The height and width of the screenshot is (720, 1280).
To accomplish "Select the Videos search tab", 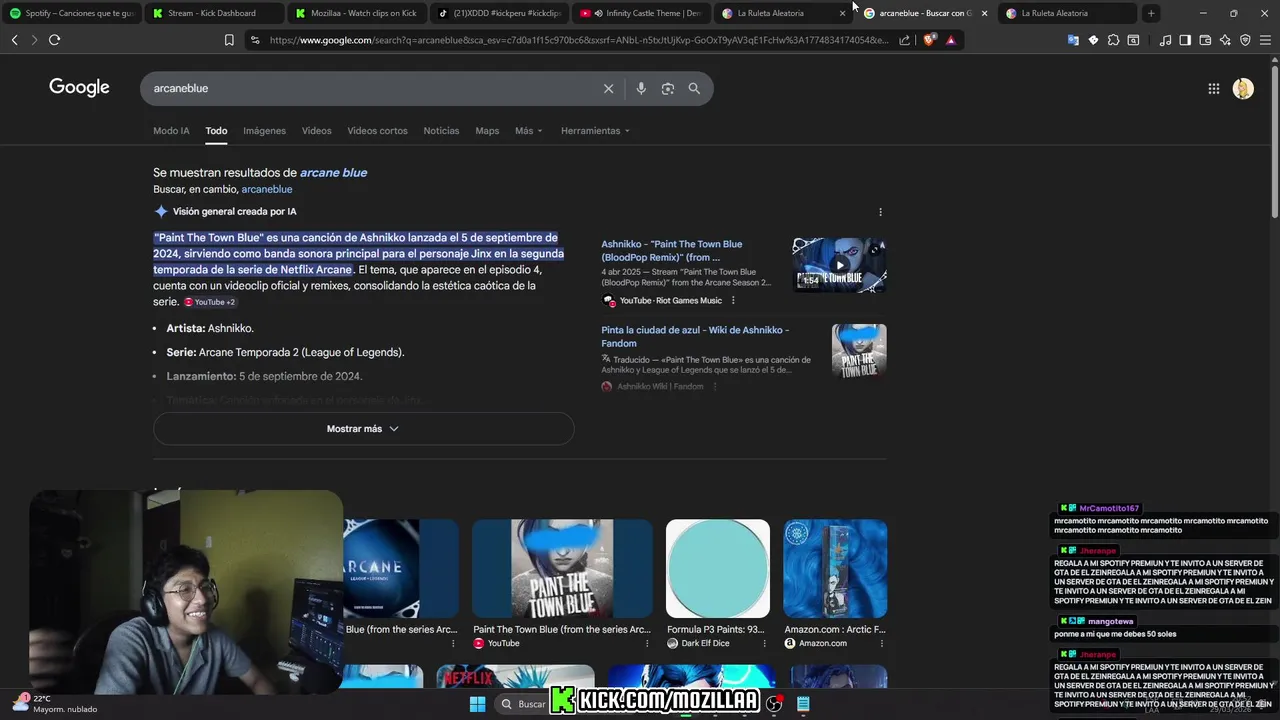I will [316, 131].
